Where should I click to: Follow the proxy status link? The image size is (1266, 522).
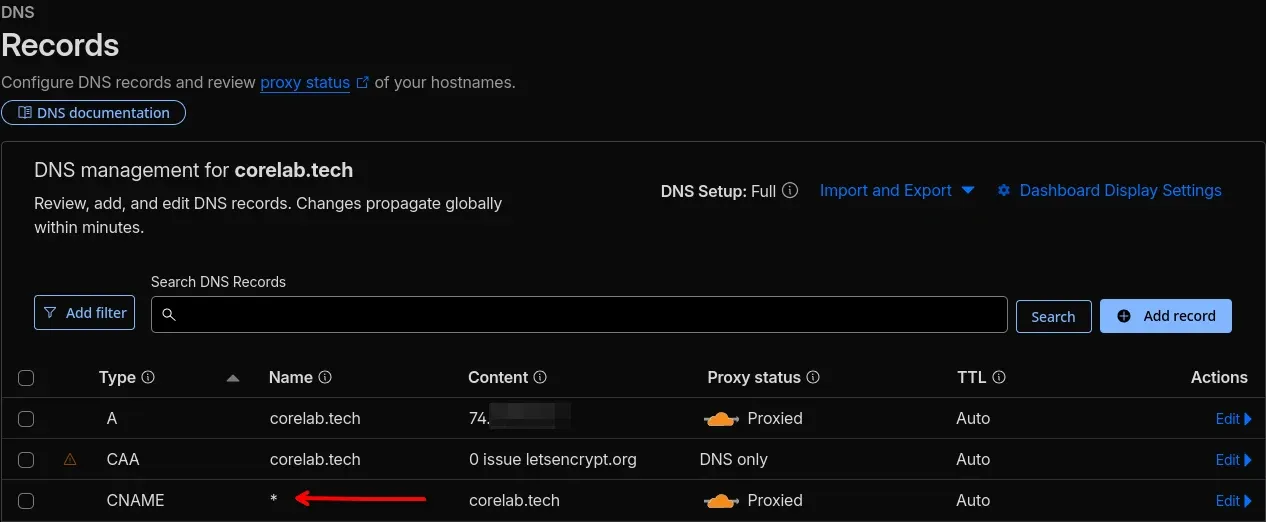tap(305, 83)
